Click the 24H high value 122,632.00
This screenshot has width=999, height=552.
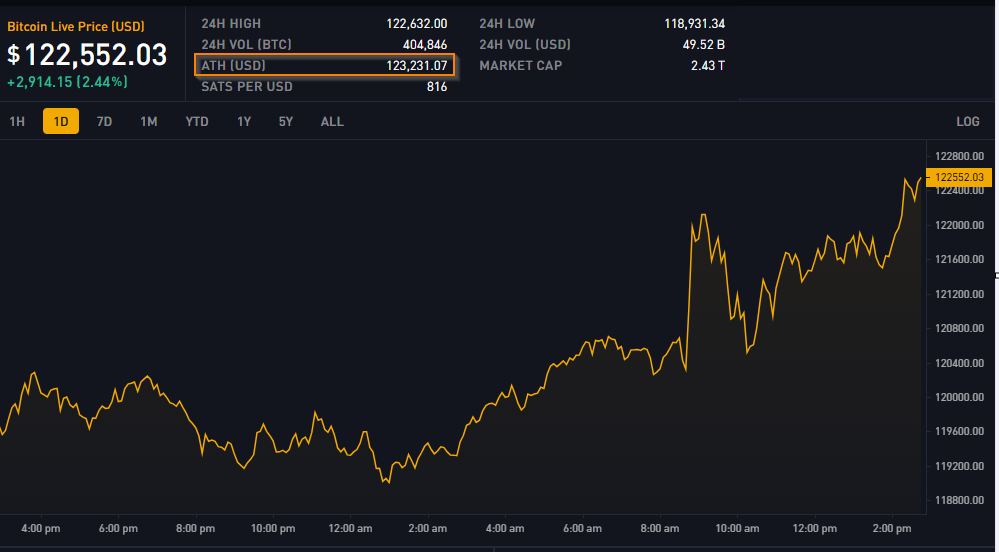tap(417, 24)
